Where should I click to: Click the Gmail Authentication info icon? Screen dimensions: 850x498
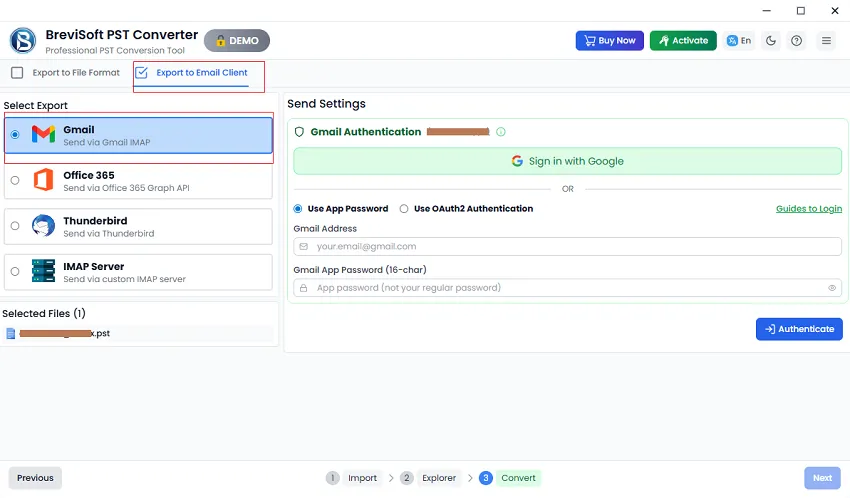point(501,132)
